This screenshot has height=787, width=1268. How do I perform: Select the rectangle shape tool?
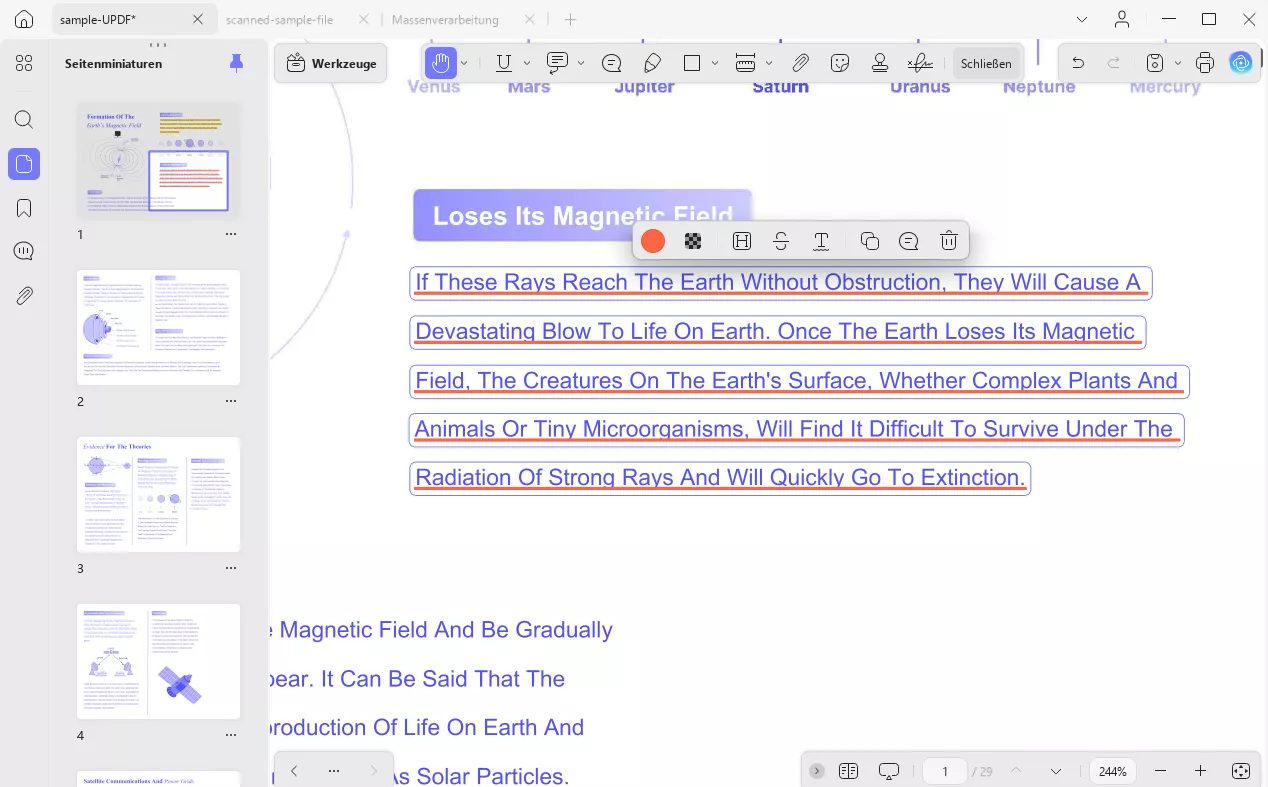(x=692, y=63)
